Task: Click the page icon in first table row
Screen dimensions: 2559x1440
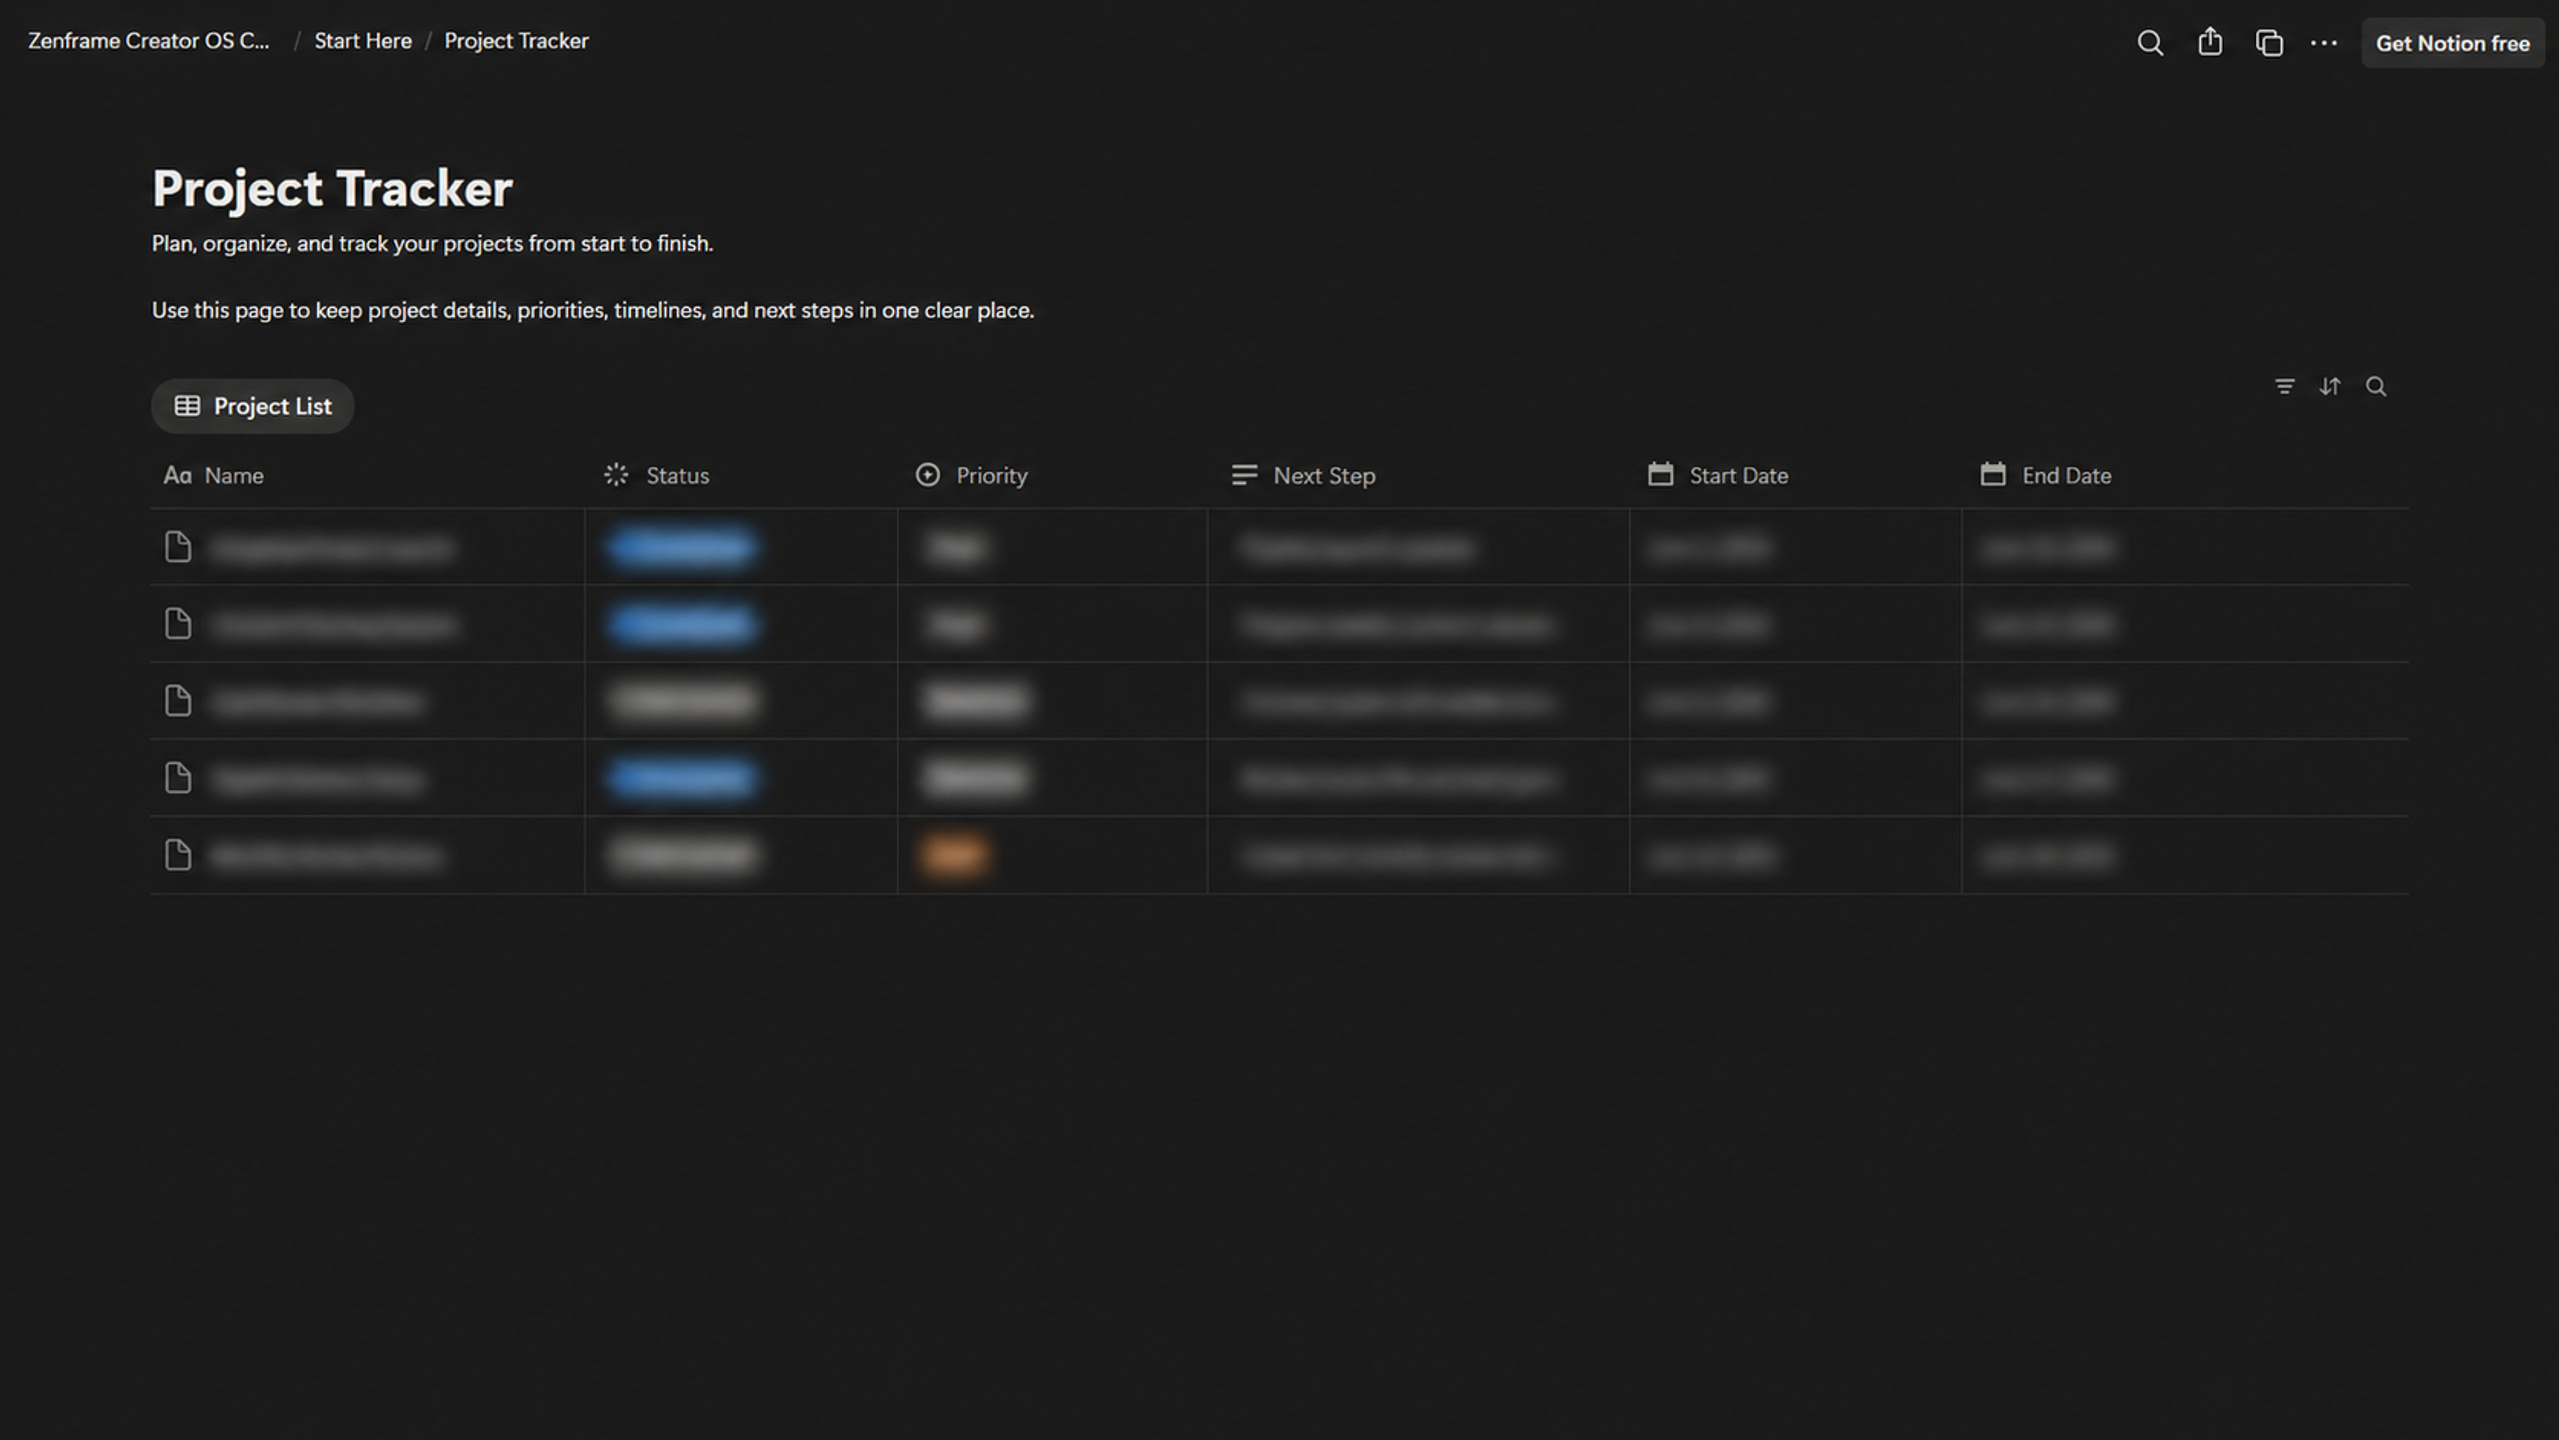Action: pyautogui.click(x=178, y=547)
